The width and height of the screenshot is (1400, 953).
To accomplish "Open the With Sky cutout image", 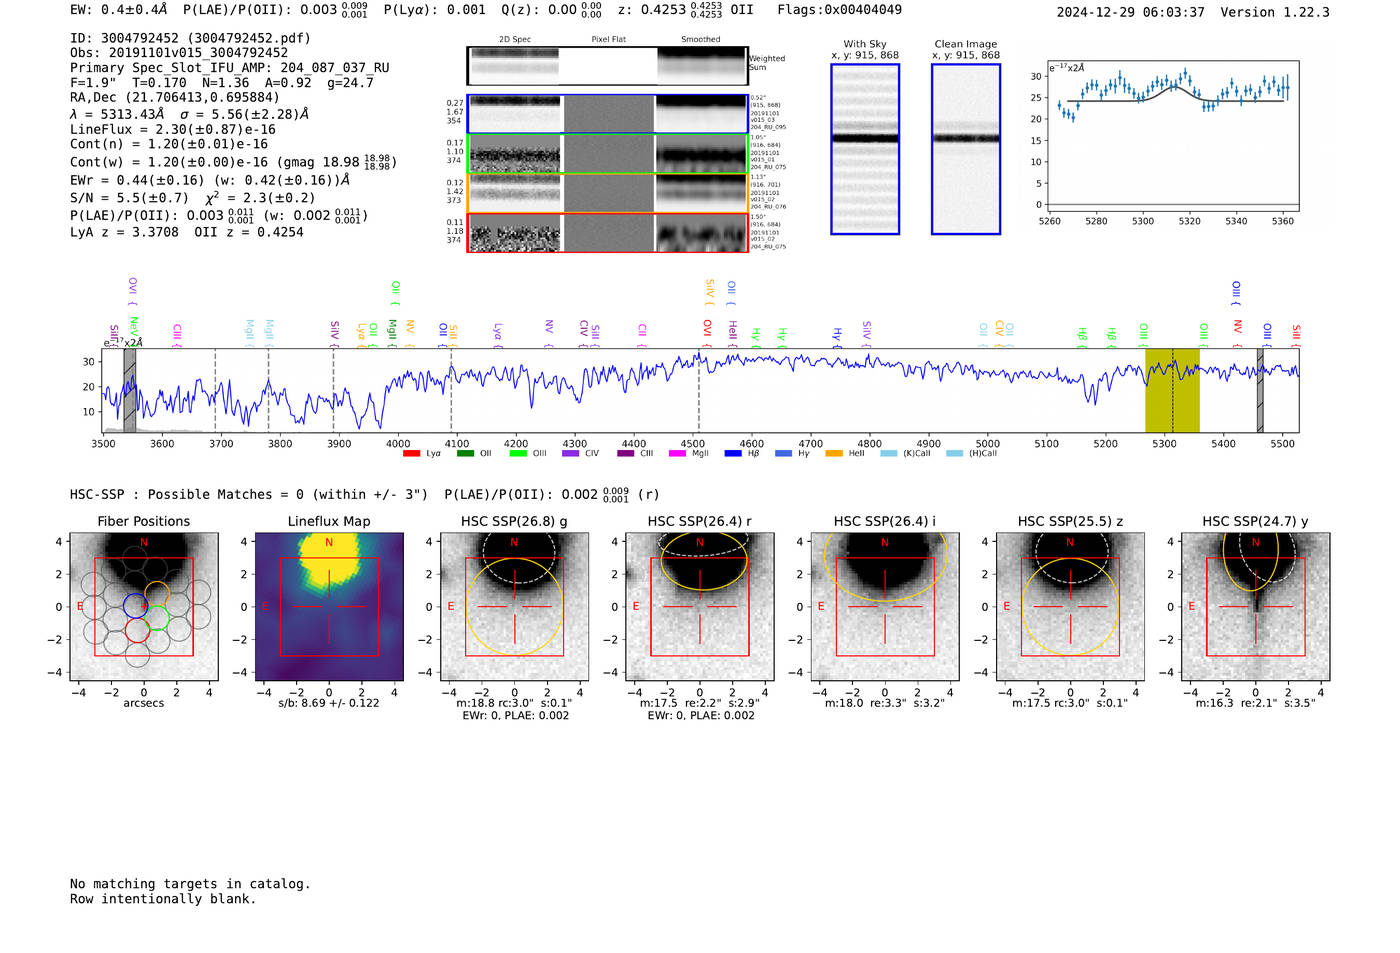I will 865,149.
